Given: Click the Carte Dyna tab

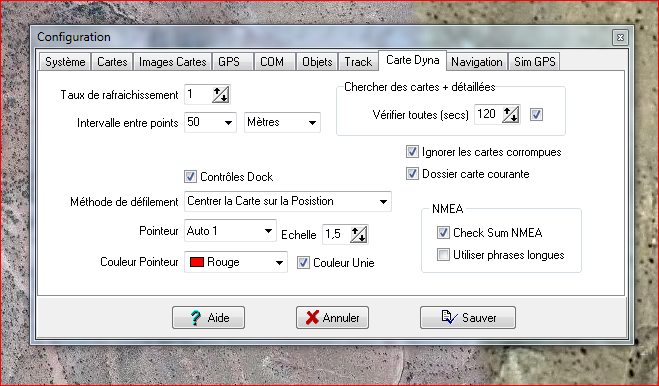Looking at the screenshot, I should point(412,60).
